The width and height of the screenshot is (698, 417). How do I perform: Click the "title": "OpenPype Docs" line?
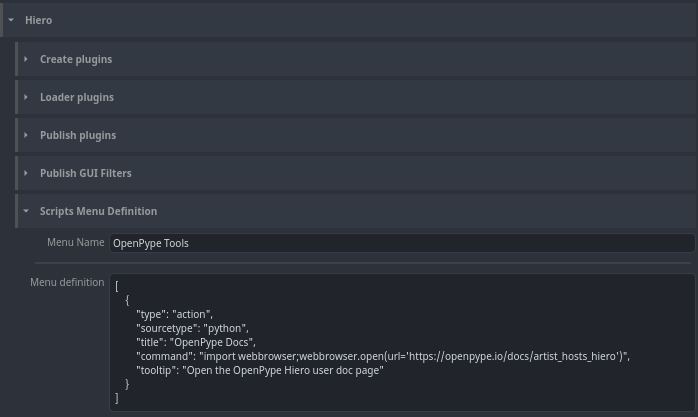click(196, 342)
